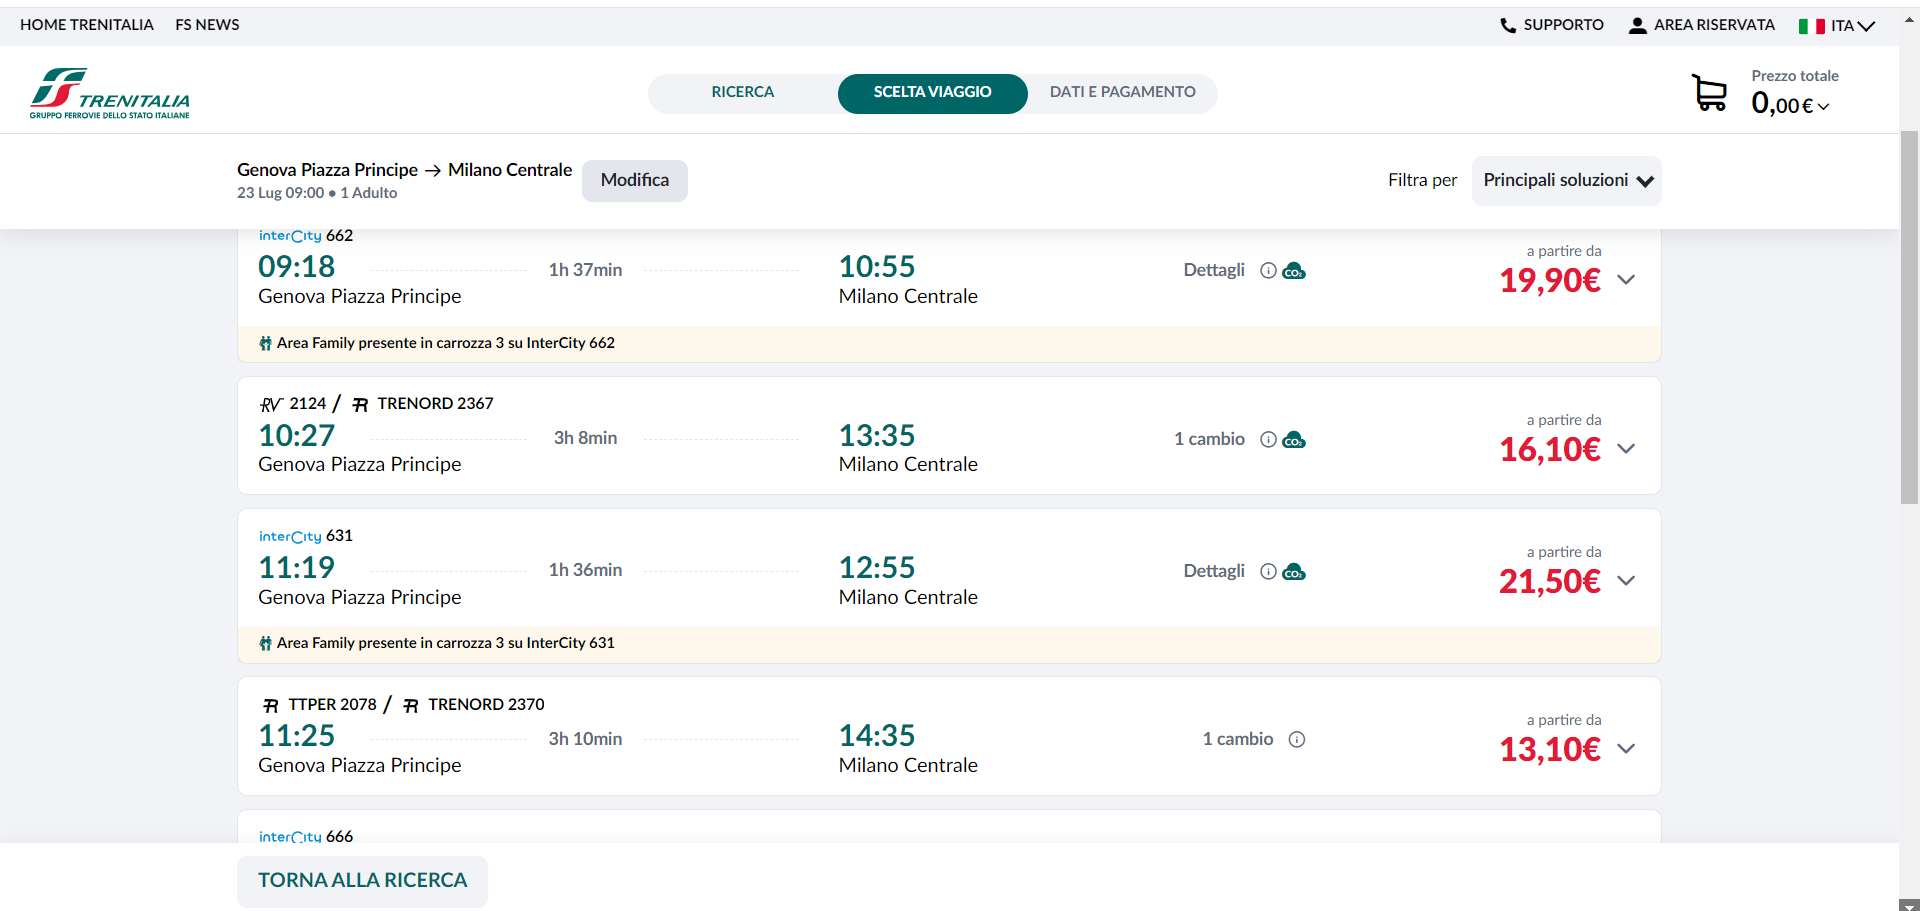The height and width of the screenshot is (911, 1920).
Task: Click the Area Riservata user icon
Action: 1637,26
